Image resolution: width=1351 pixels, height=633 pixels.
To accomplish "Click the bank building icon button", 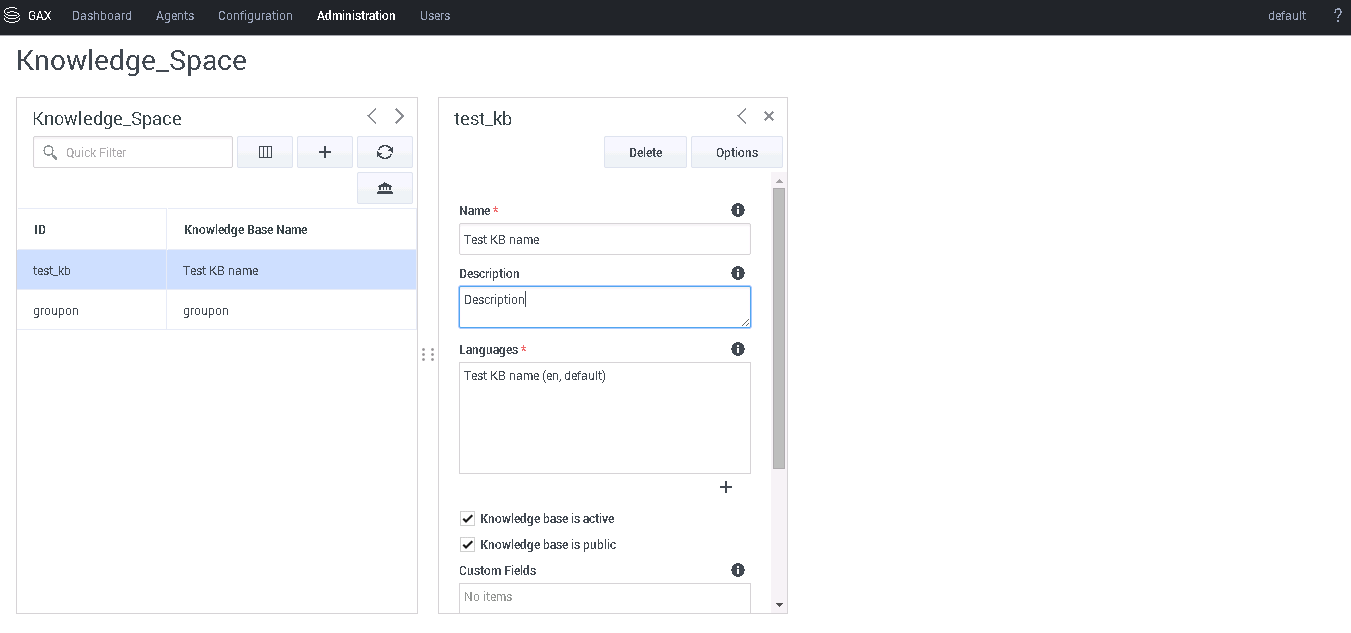I will click(385, 188).
